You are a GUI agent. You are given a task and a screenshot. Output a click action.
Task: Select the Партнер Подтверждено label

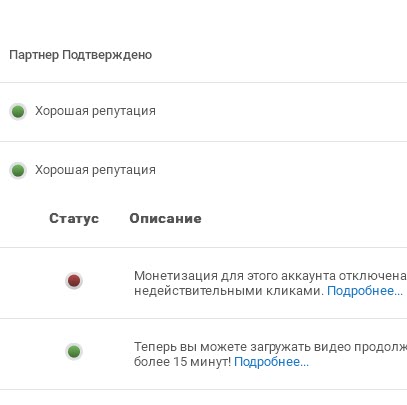80,55
